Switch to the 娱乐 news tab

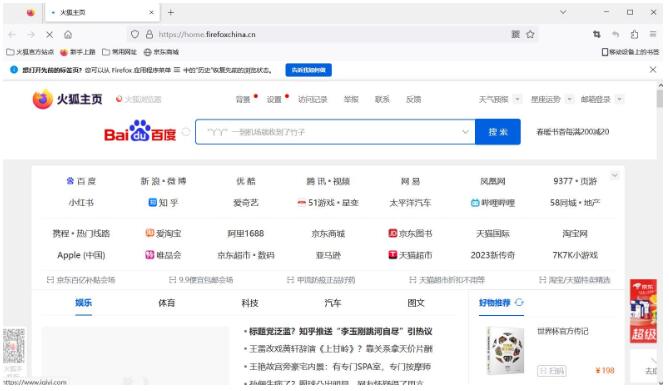click(x=83, y=303)
